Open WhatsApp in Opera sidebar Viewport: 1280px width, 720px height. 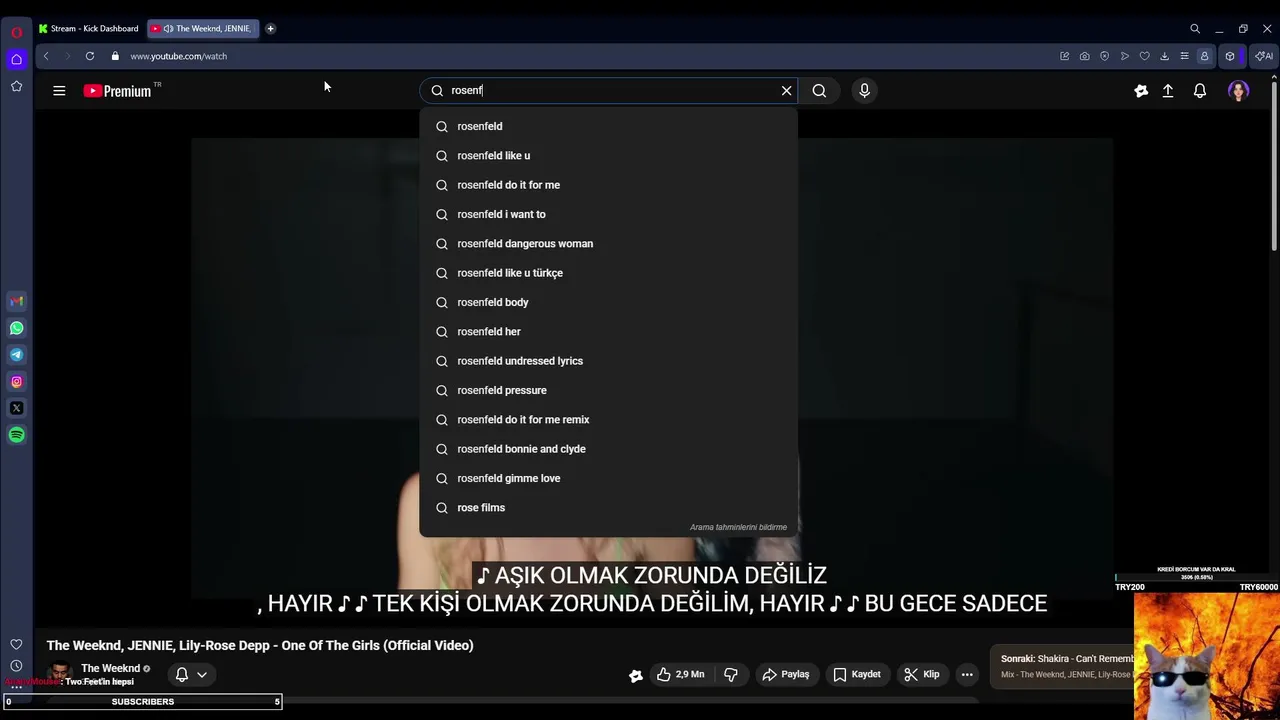[16, 328]
